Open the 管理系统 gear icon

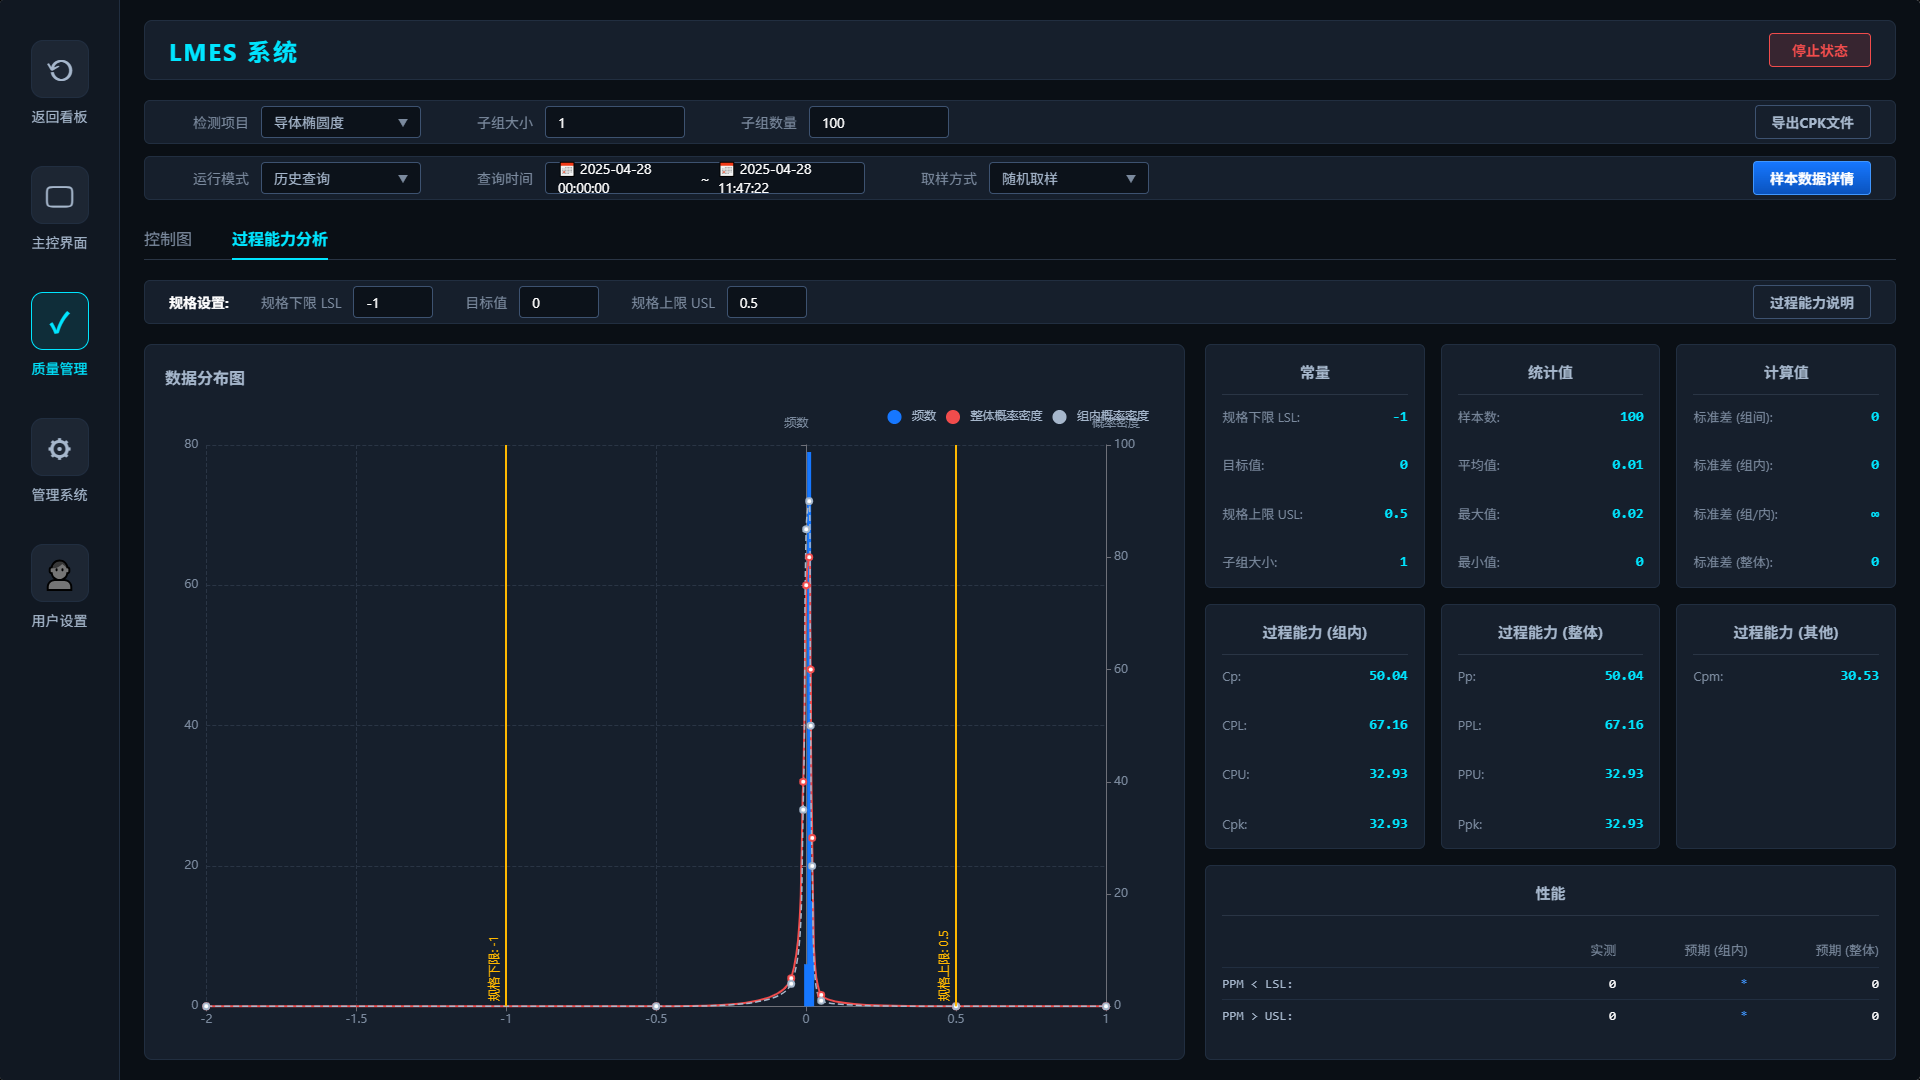[60, 448]
